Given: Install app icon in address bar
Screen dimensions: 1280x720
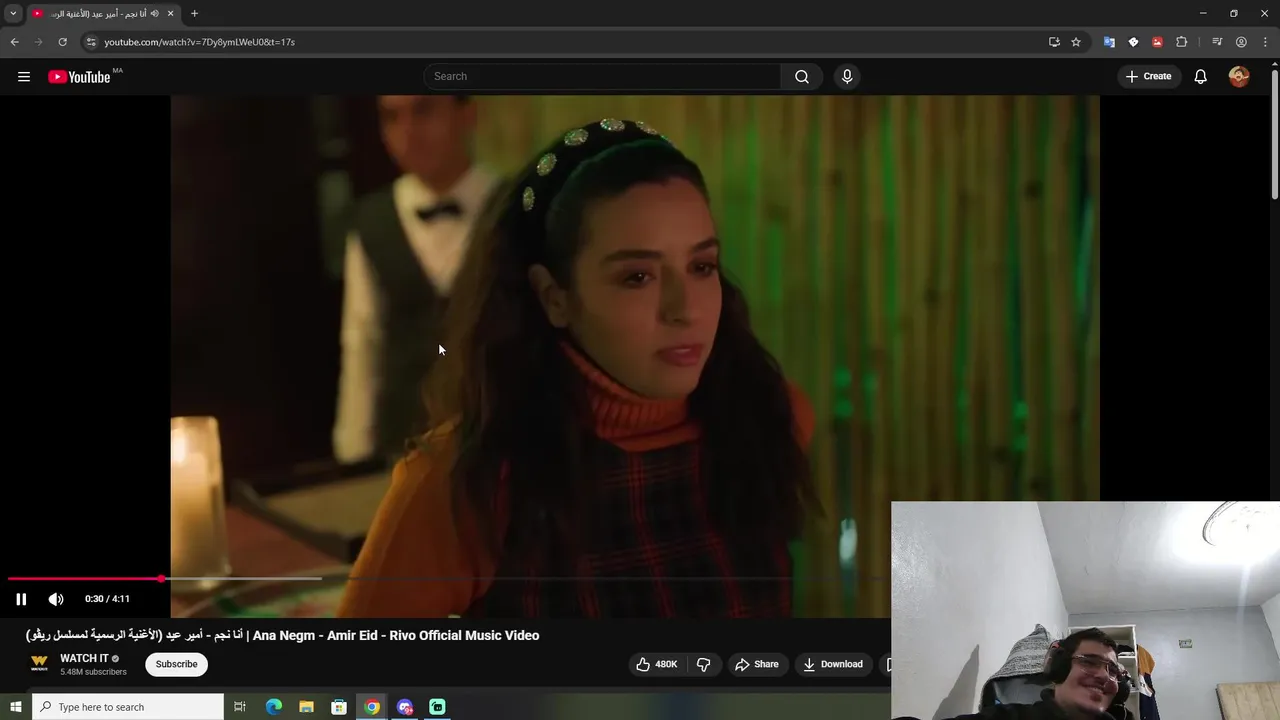Looking at the screenshot, I should [x=1054, y=42].
